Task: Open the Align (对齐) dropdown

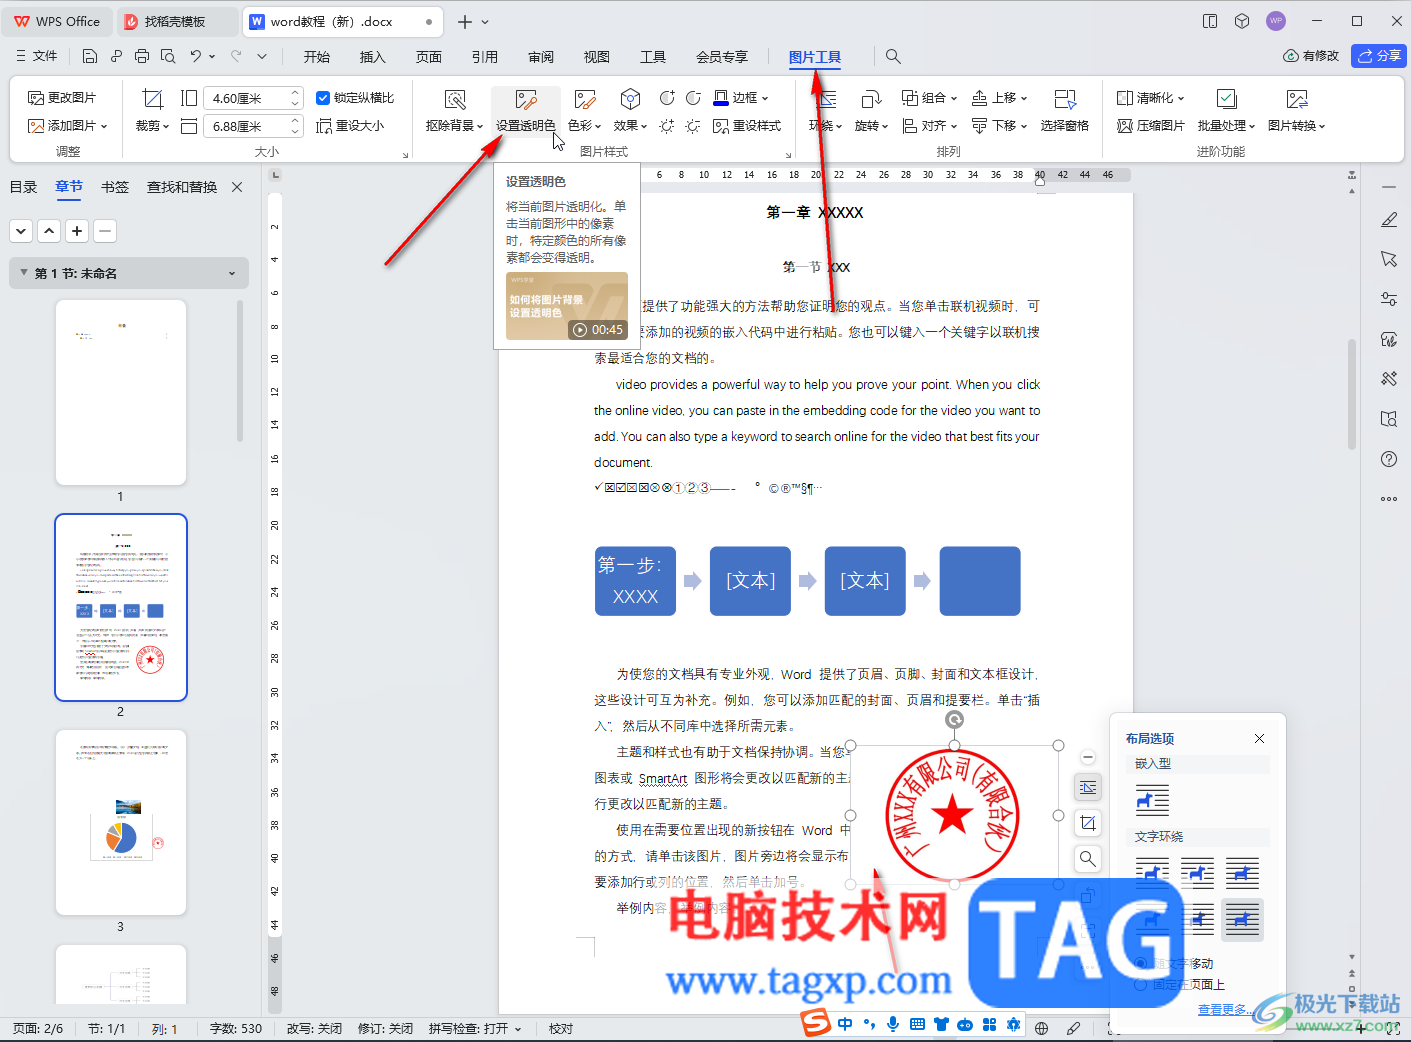Action: coord(930,126)
